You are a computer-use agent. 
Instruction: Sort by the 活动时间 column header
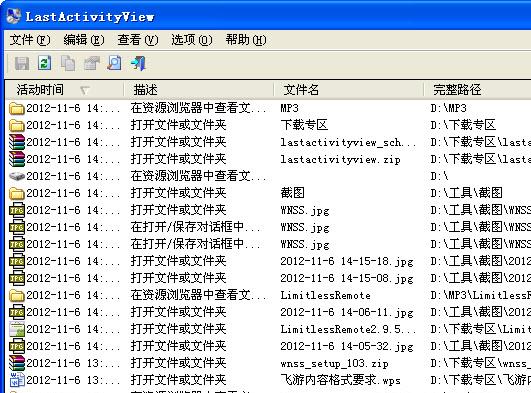[64, 90]
